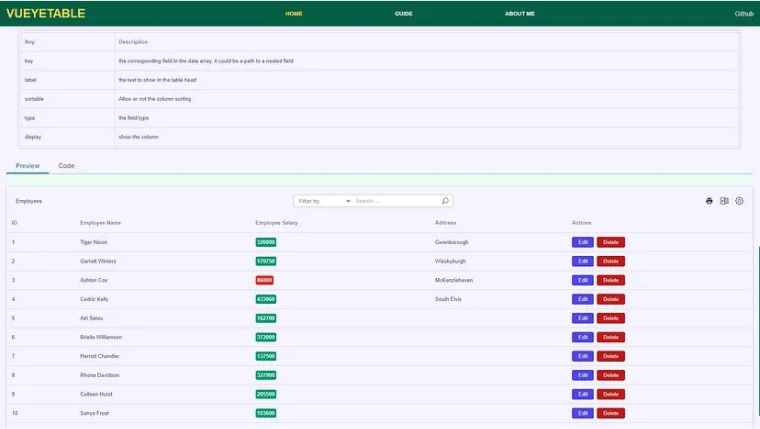This screenshot has height=429, width=760.
Task: Click the page vertical scrollbar
Action: pyautogui.click(x=758, y=330)
